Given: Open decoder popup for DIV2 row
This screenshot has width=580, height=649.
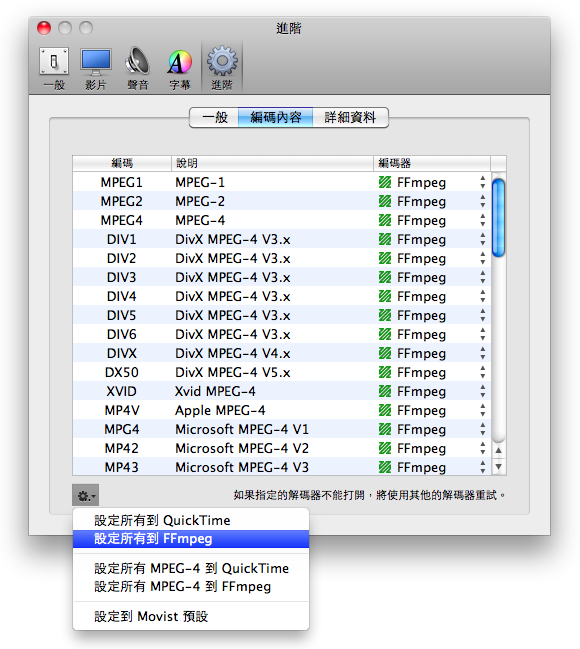Looking at the screenshot, I should (483, 258).
